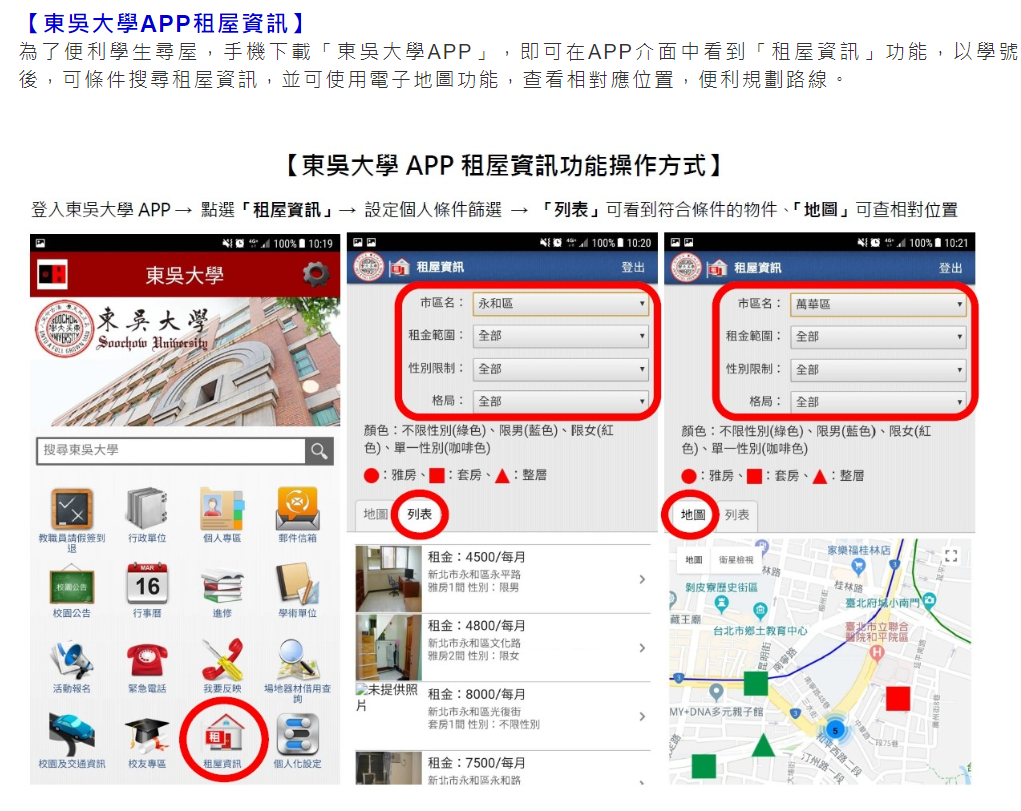Open the 行事曆 calendar icon
The height and width of the screenshot is (811, 1021).
pyautogui.click(x=147, y=584)
